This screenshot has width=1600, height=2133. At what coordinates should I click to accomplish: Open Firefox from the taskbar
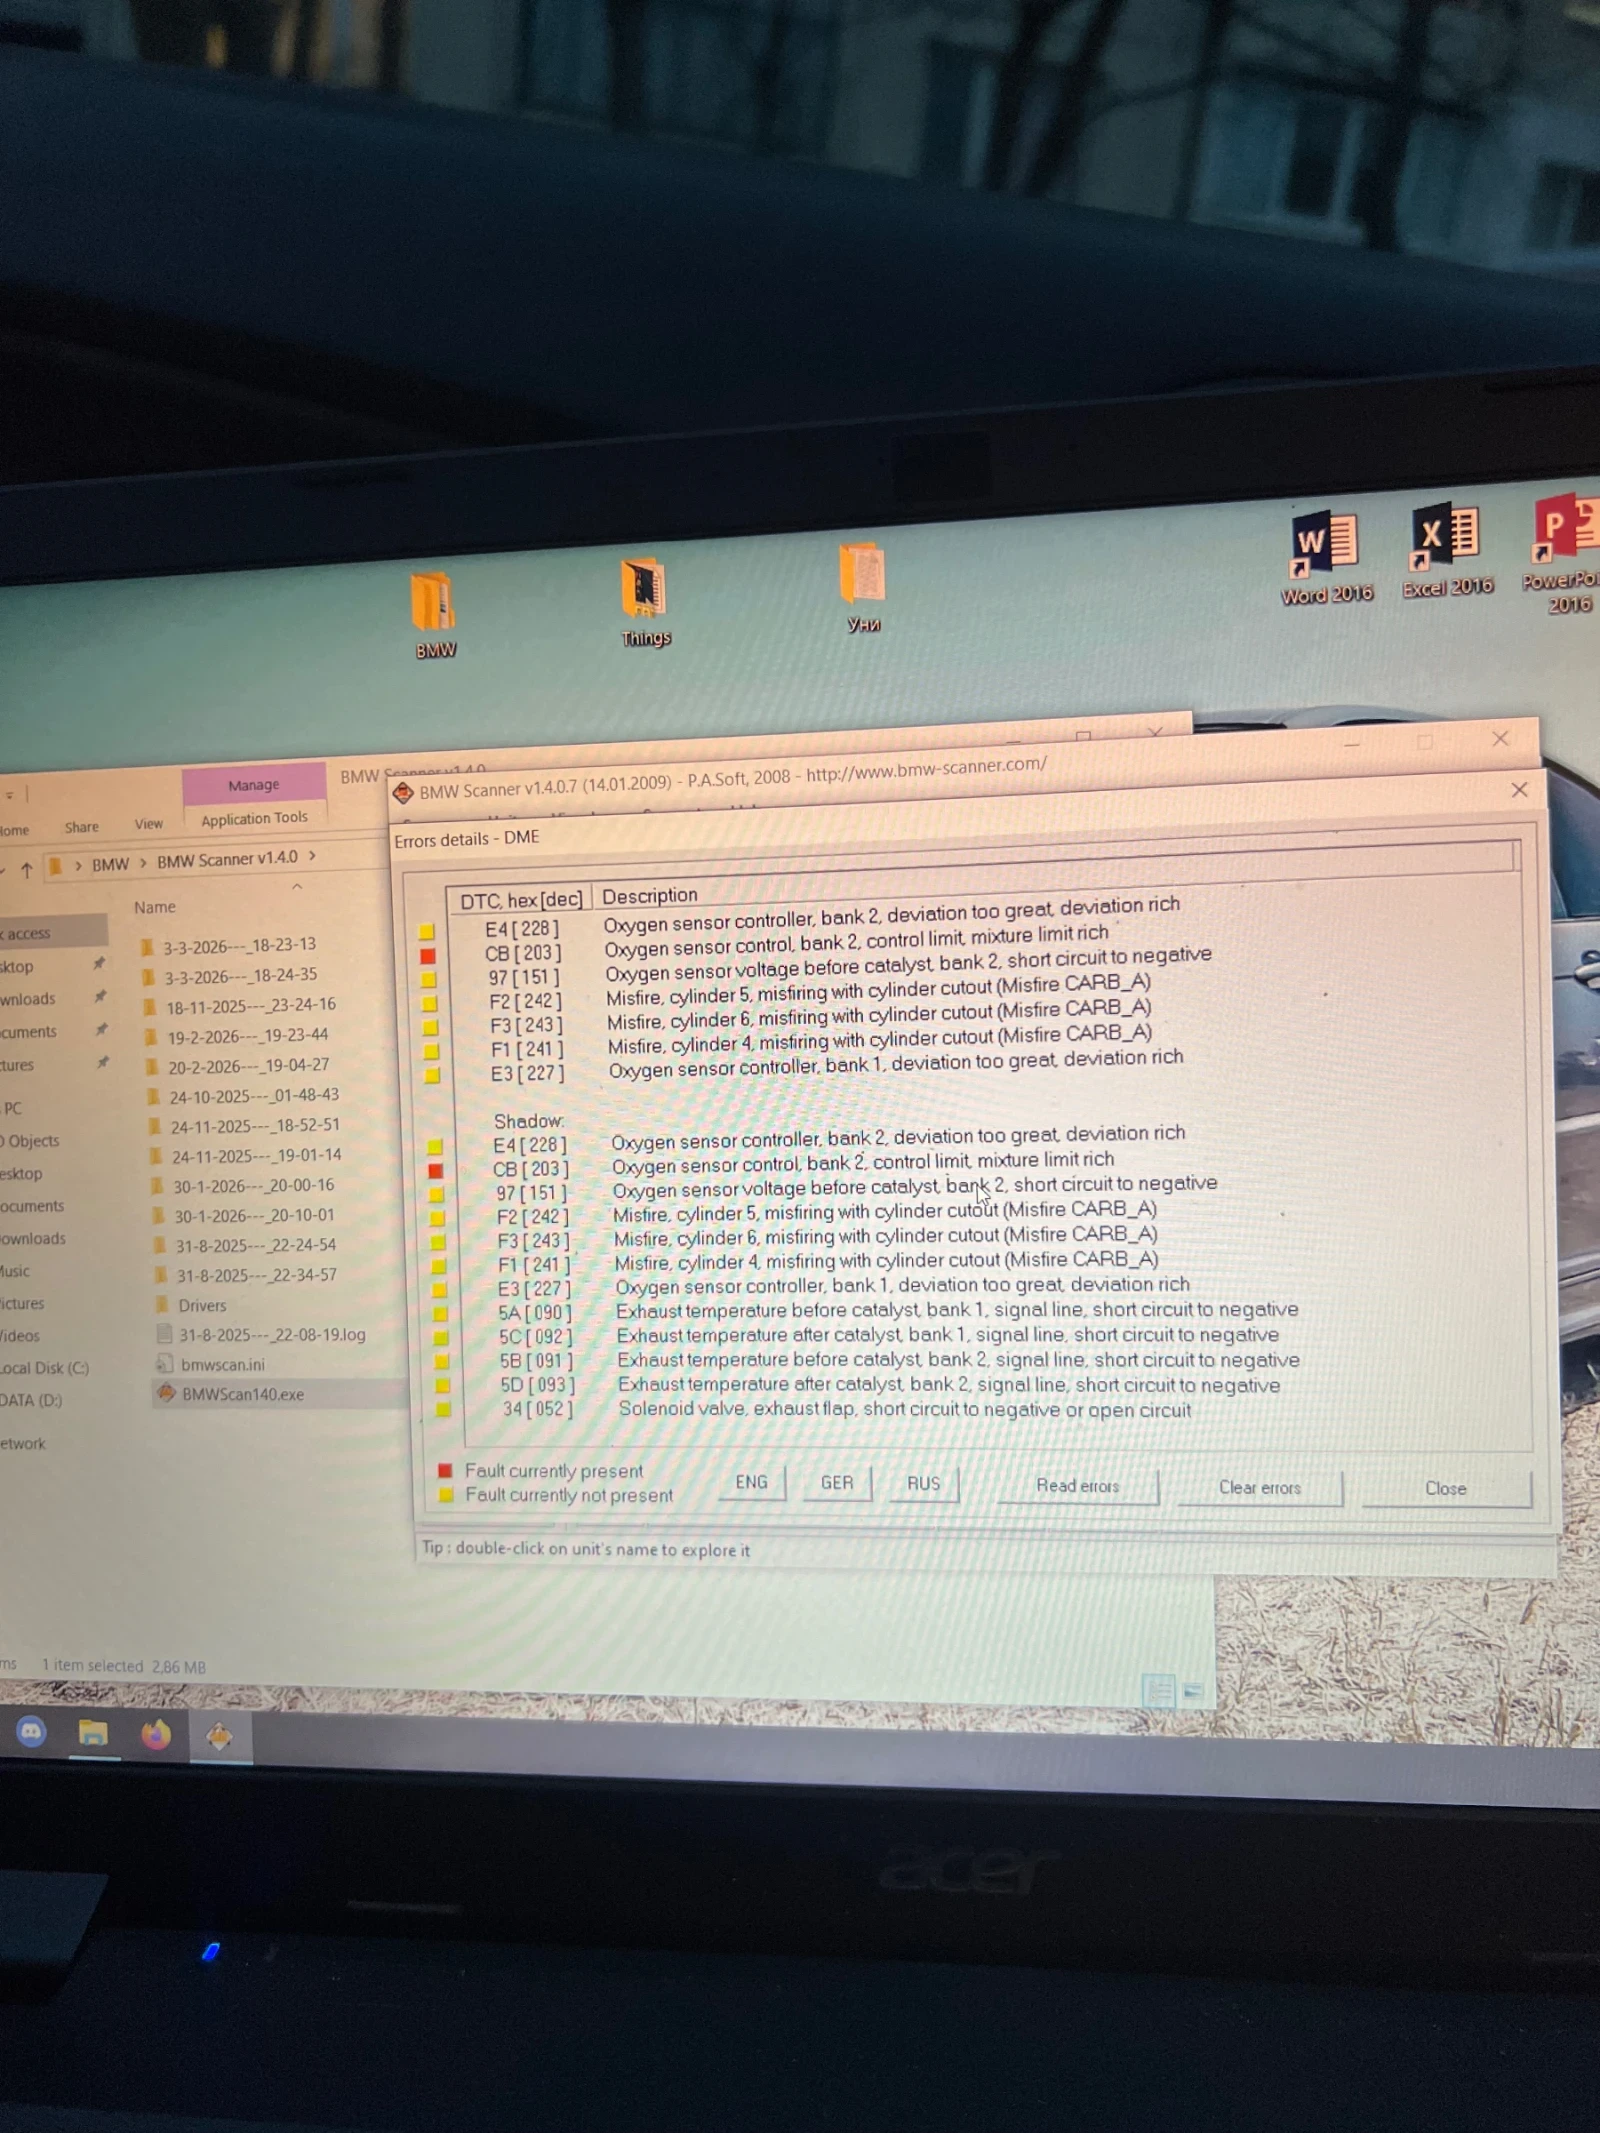(x=156, y=1734)
